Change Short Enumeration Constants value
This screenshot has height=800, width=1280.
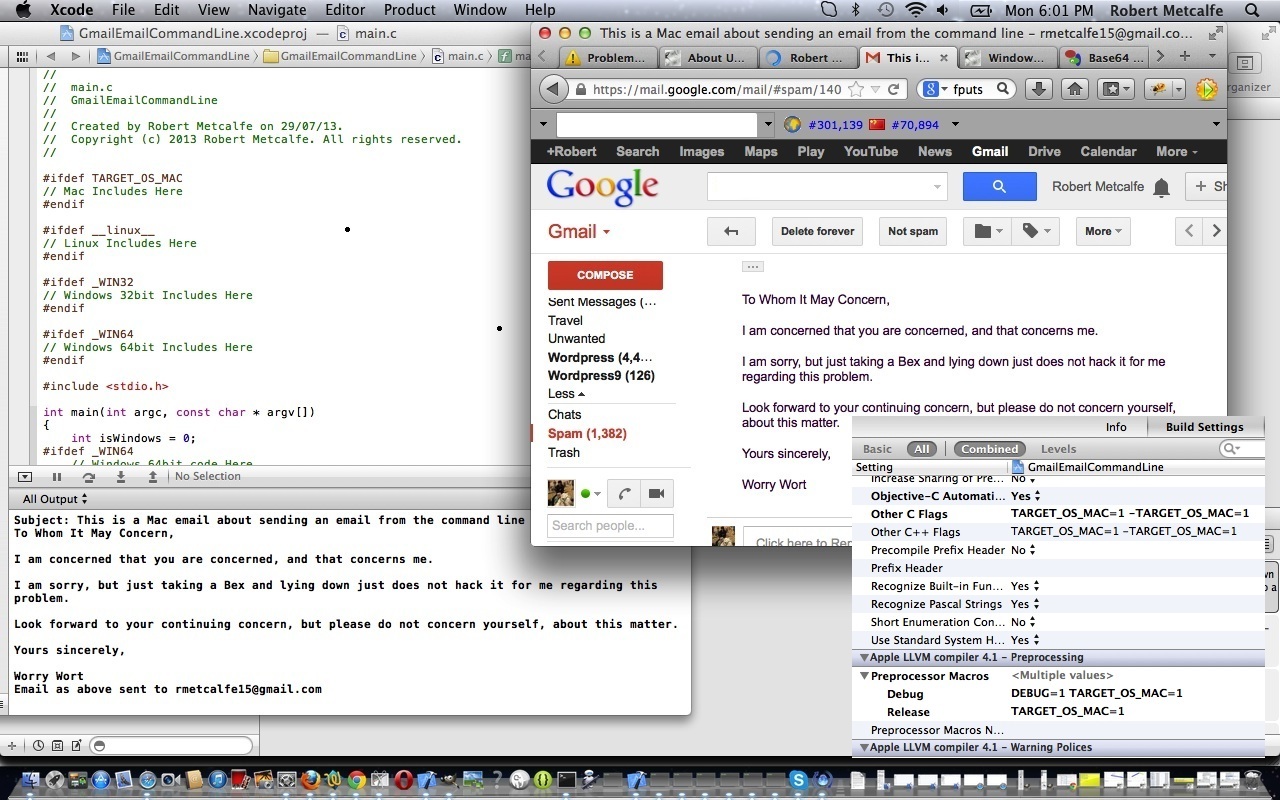click(x=1023, y=622)
